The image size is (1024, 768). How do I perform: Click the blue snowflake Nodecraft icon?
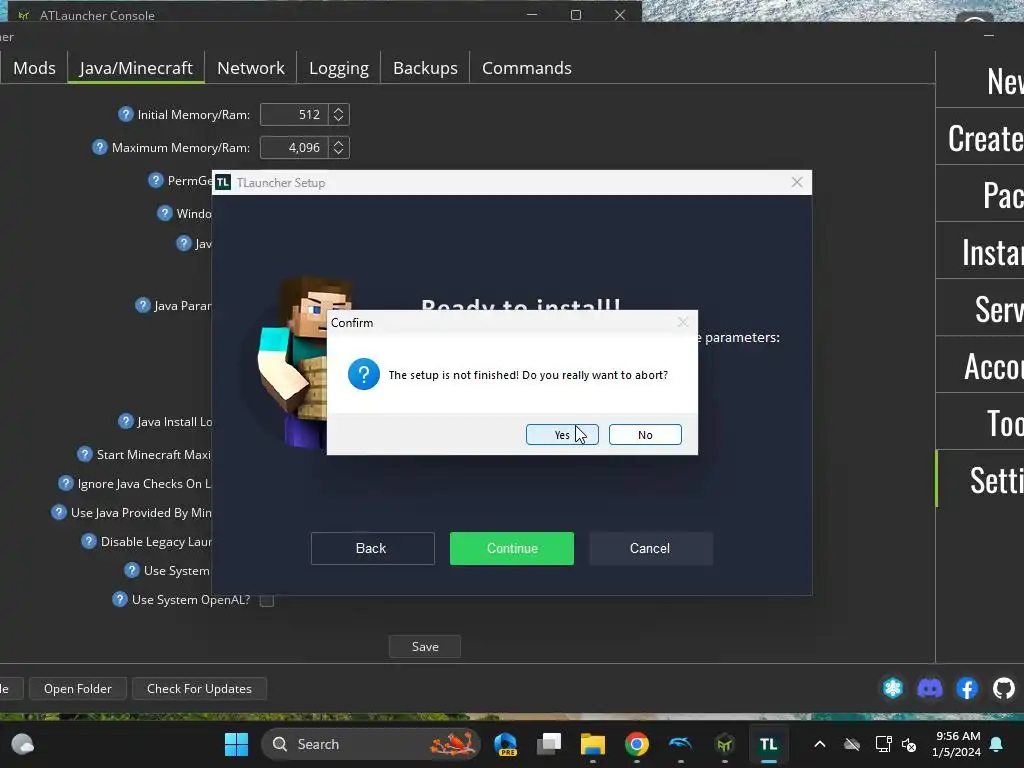coord(893,688)
